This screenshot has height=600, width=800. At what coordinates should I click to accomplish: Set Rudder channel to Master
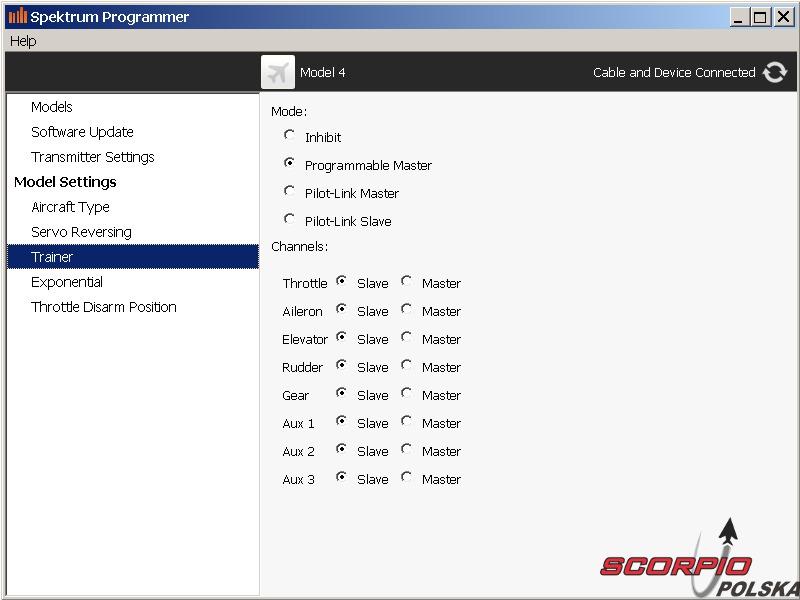tap(406, 365)
